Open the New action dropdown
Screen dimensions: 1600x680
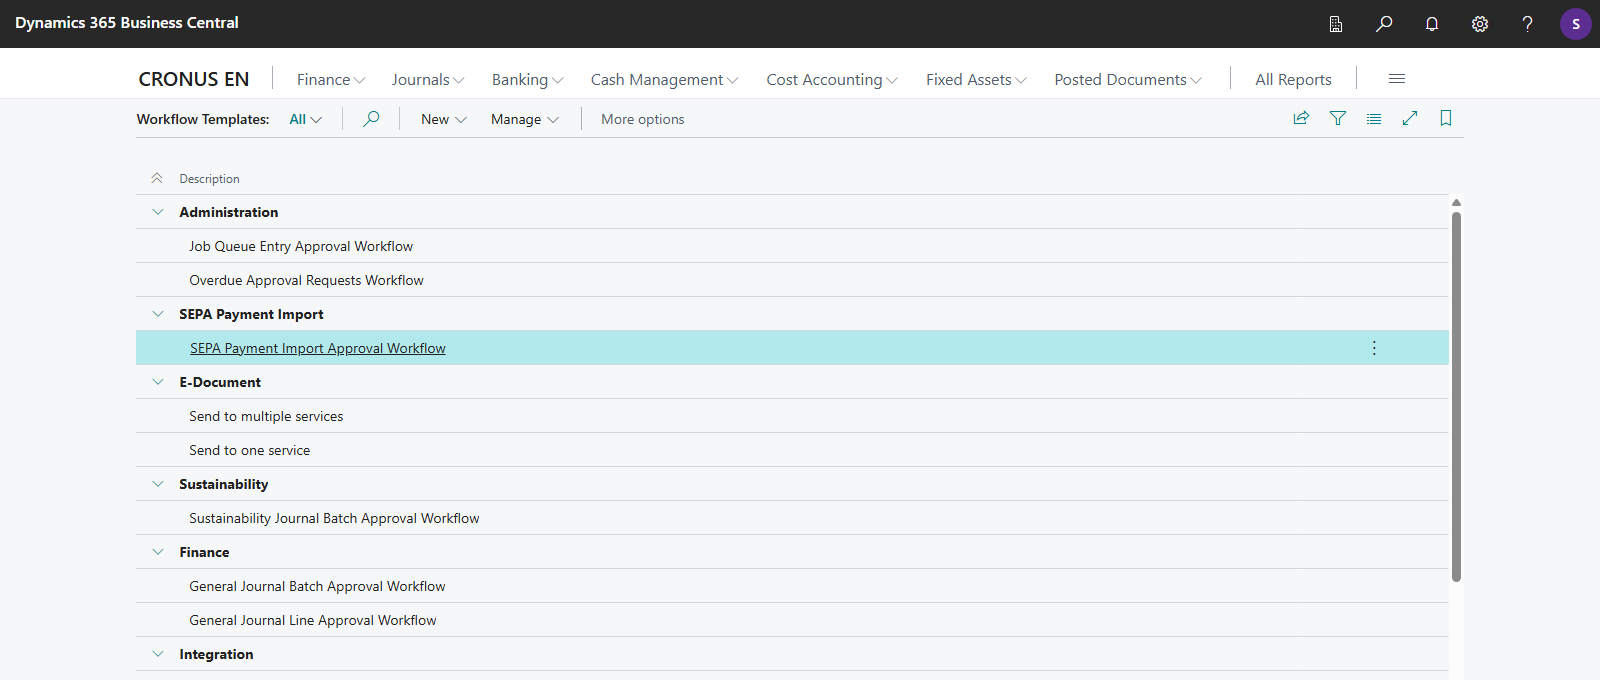(444, 119)
